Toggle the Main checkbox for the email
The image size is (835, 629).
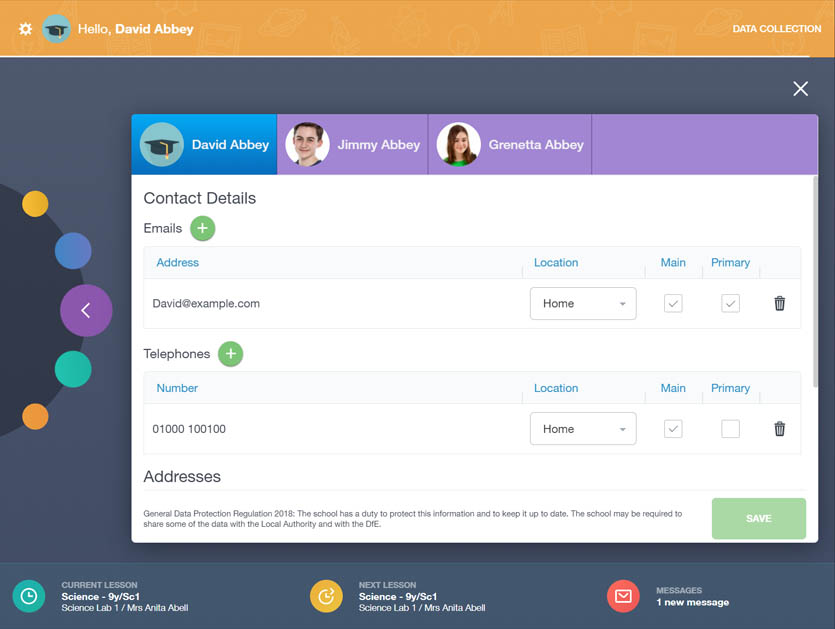(673, 304)
